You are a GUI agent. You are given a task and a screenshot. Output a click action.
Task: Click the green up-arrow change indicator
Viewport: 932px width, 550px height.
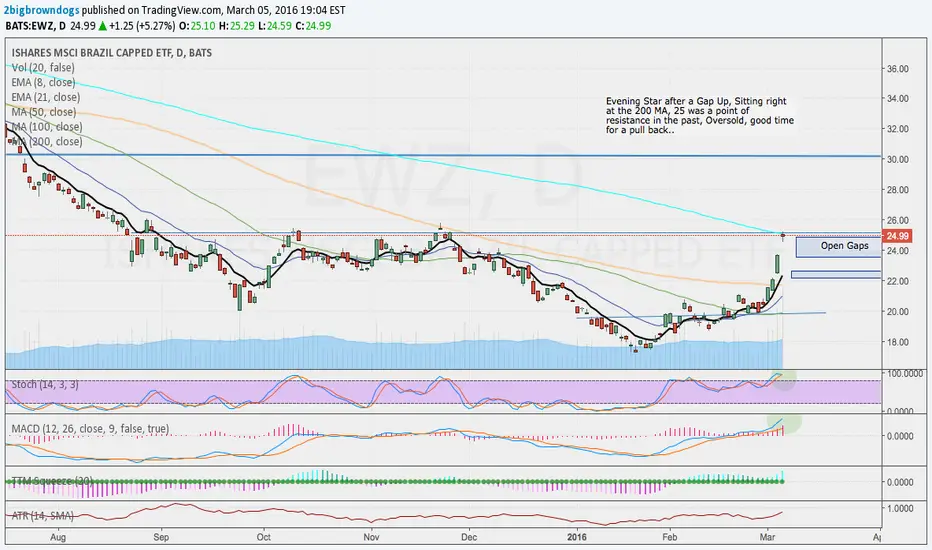[103, 26]
